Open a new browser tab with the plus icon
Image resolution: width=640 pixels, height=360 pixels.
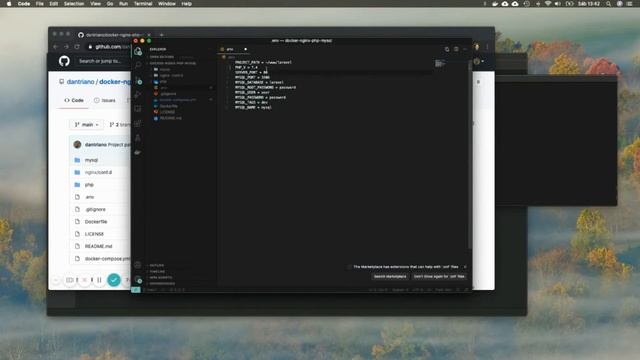(x=162, y=35)
